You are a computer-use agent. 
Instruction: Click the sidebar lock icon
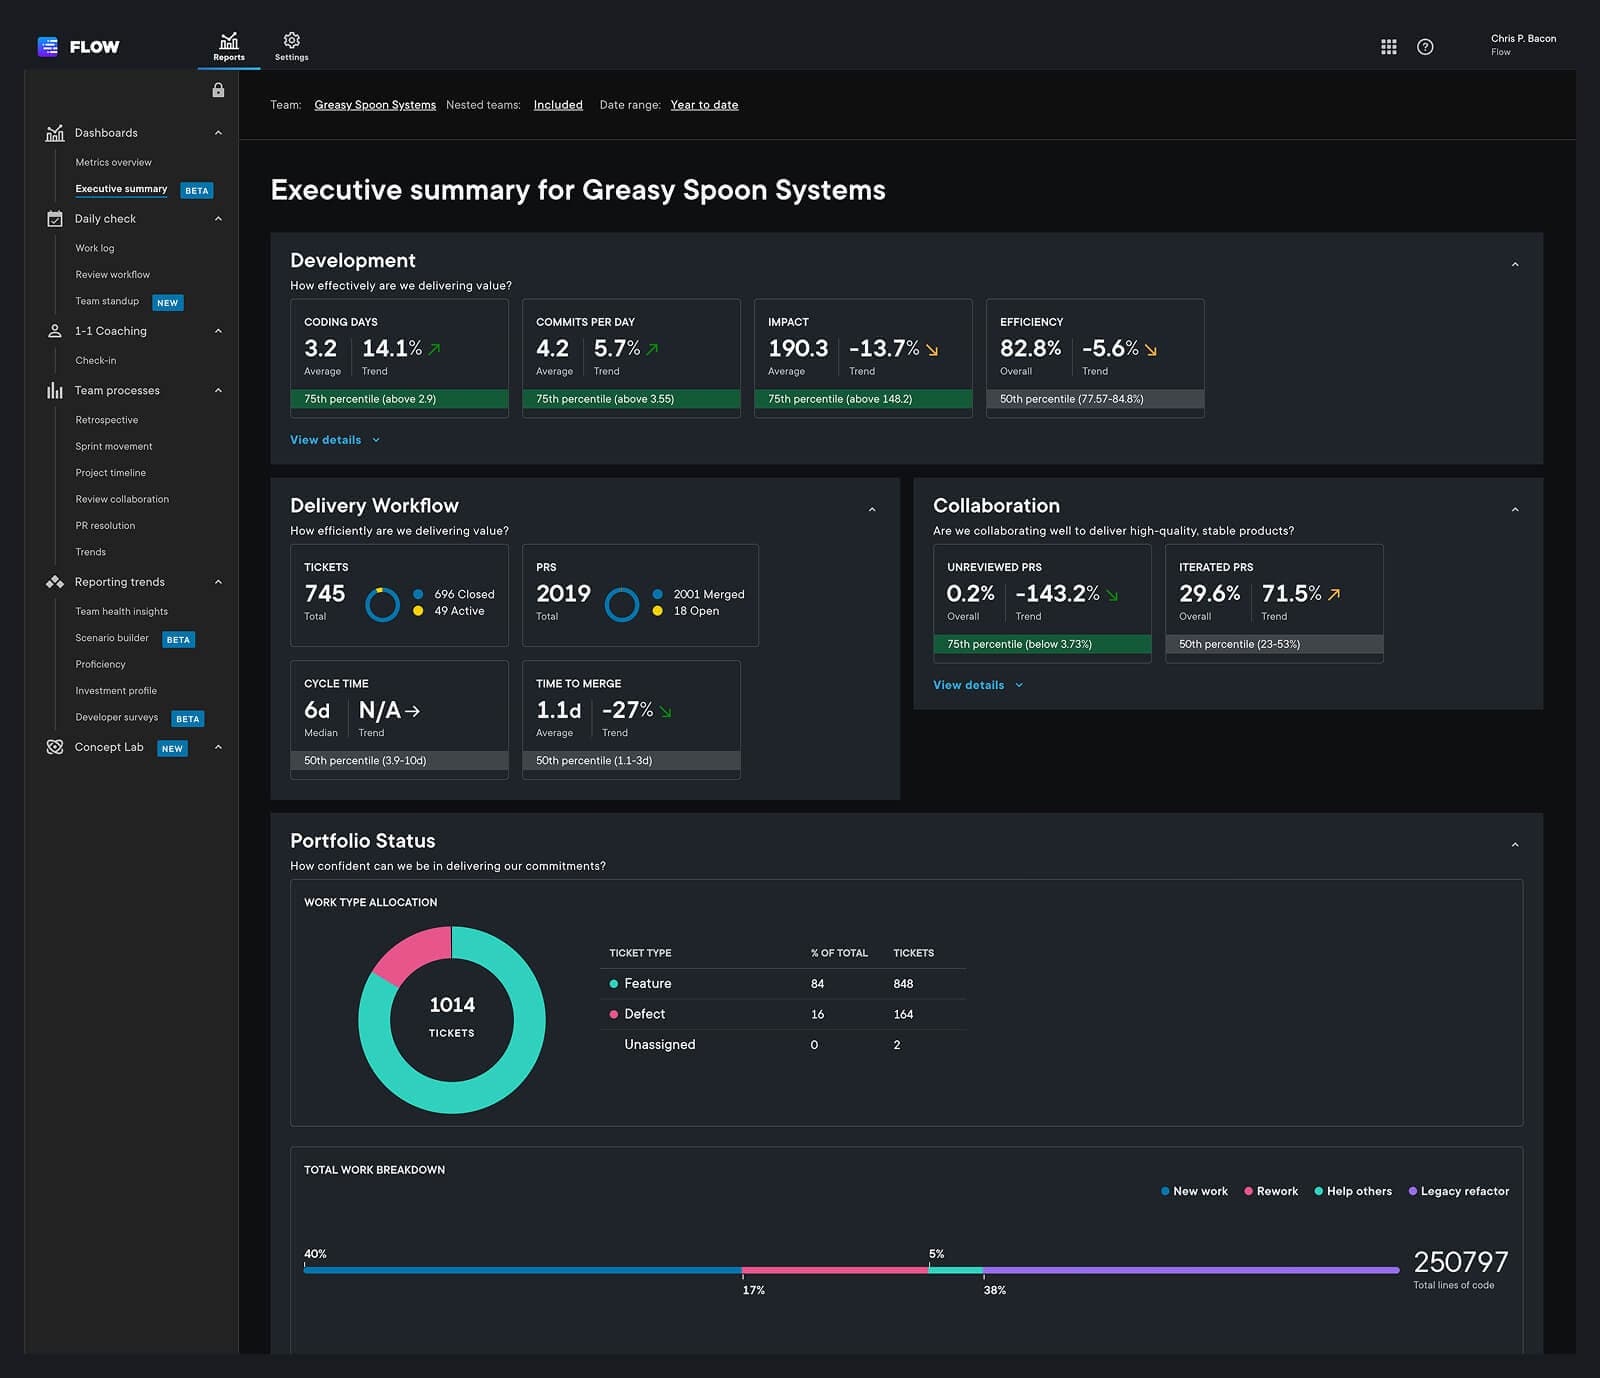pyautogui.click(x=218, y=90)
